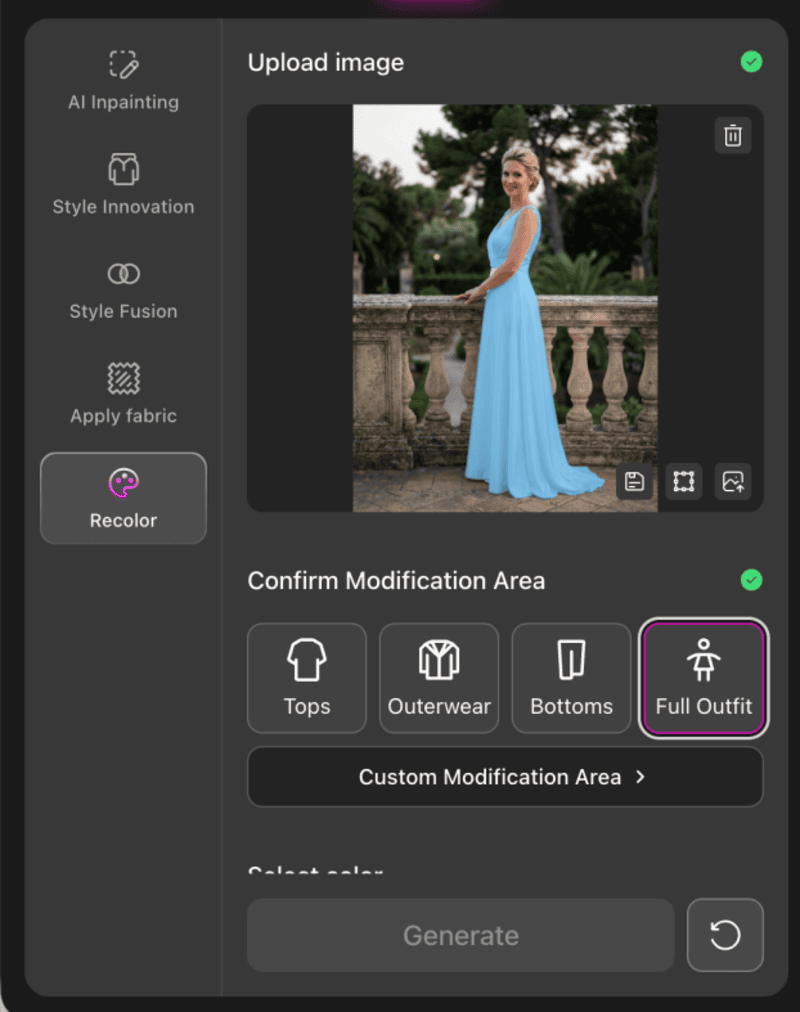
Task: Select the Full Outfit modification area
Action: pyautogui.click(x=703, y=678)
